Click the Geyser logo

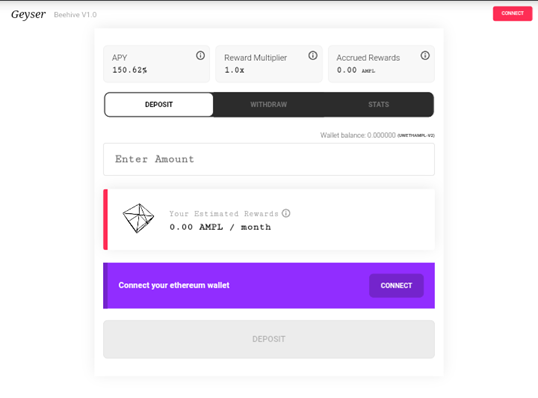point(28,15)
